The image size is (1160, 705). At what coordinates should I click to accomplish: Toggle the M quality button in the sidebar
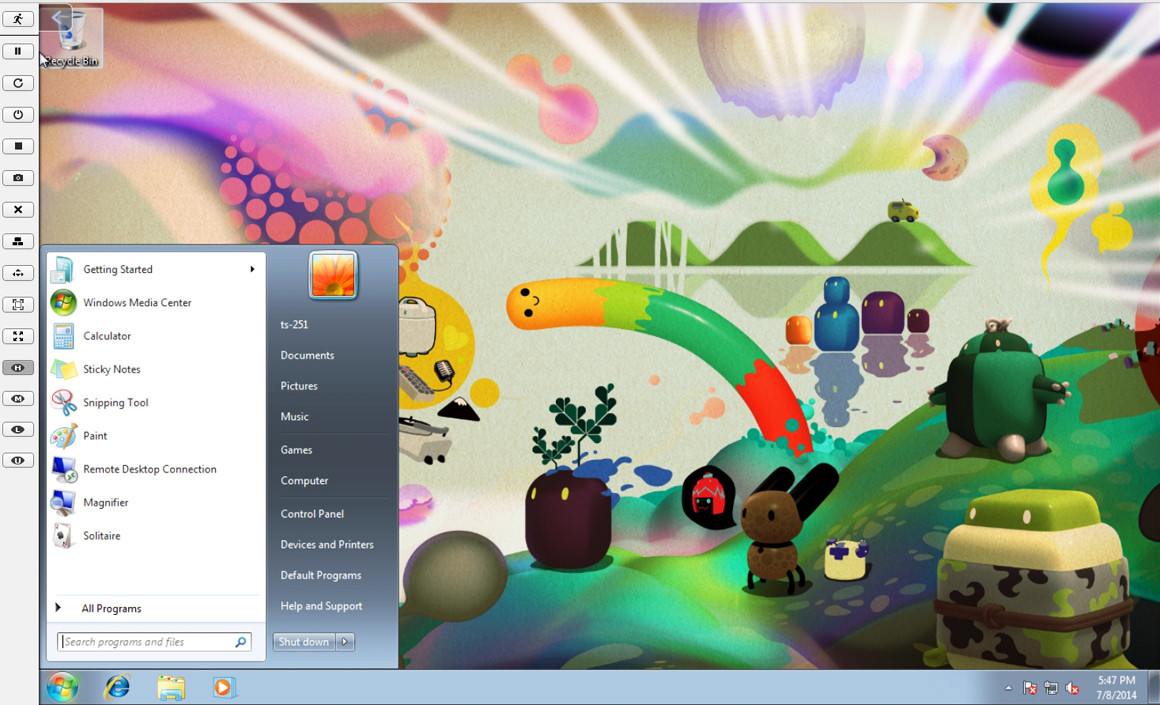pyautogui.click(x=18, y=399)
